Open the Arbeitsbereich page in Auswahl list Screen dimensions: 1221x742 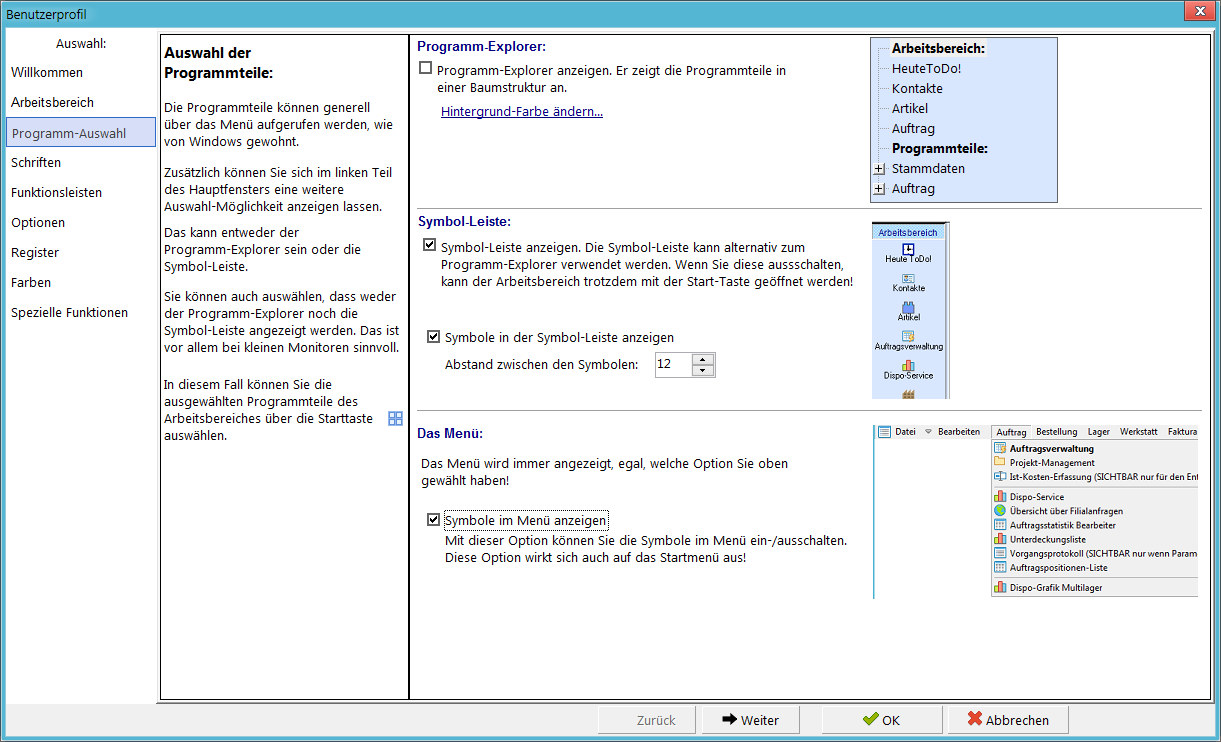52,102
